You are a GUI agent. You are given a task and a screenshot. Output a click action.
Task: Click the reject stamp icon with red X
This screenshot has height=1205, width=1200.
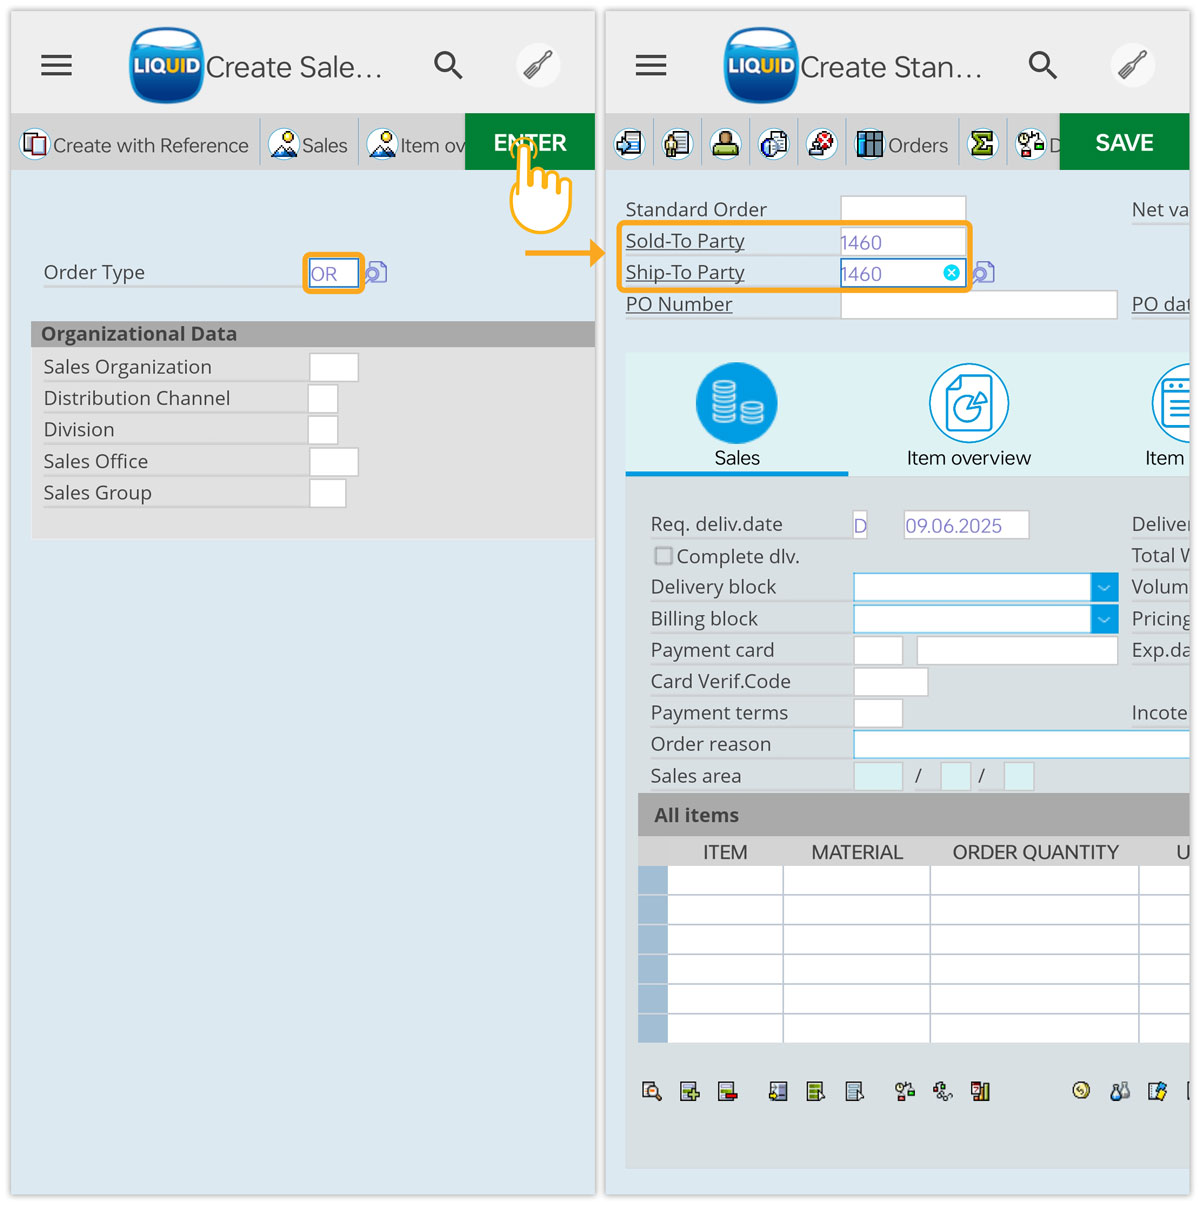pyautogui.click(x=821, y=144)
